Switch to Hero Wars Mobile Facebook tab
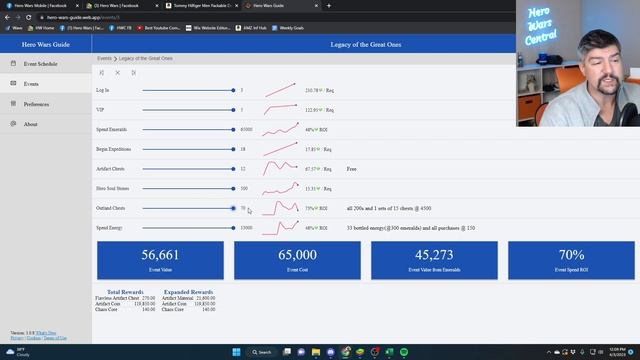 (41, 6)
